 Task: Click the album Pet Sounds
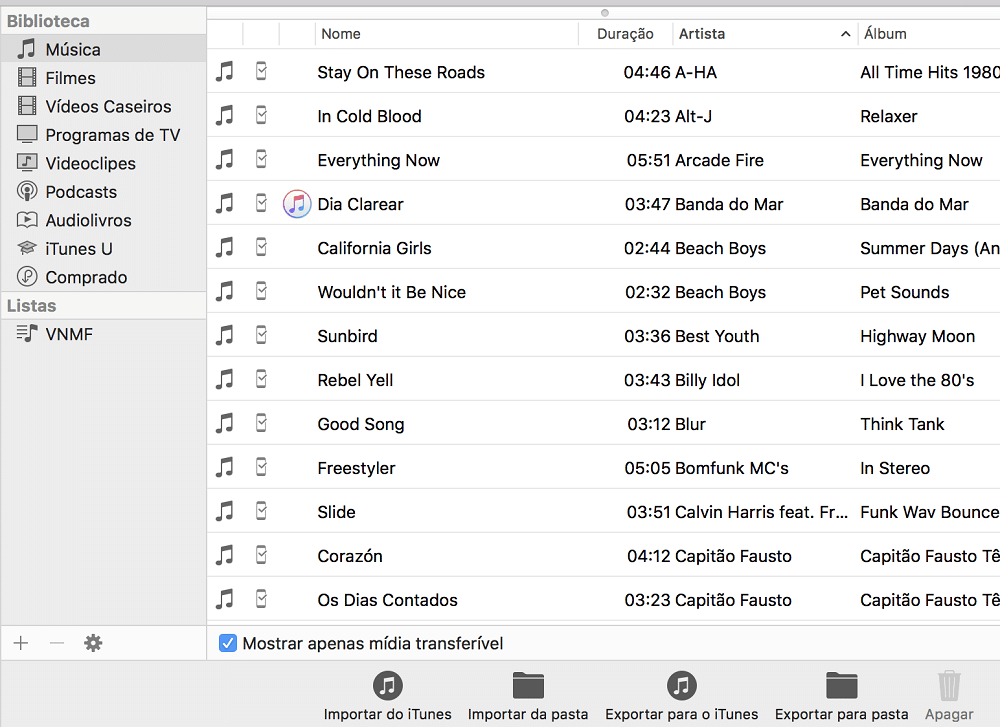pos(905,292)
